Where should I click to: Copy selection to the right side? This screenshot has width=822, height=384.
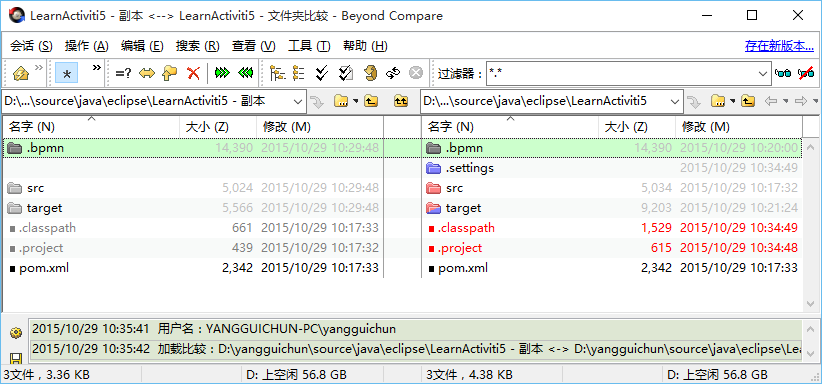tap(222, 73)
